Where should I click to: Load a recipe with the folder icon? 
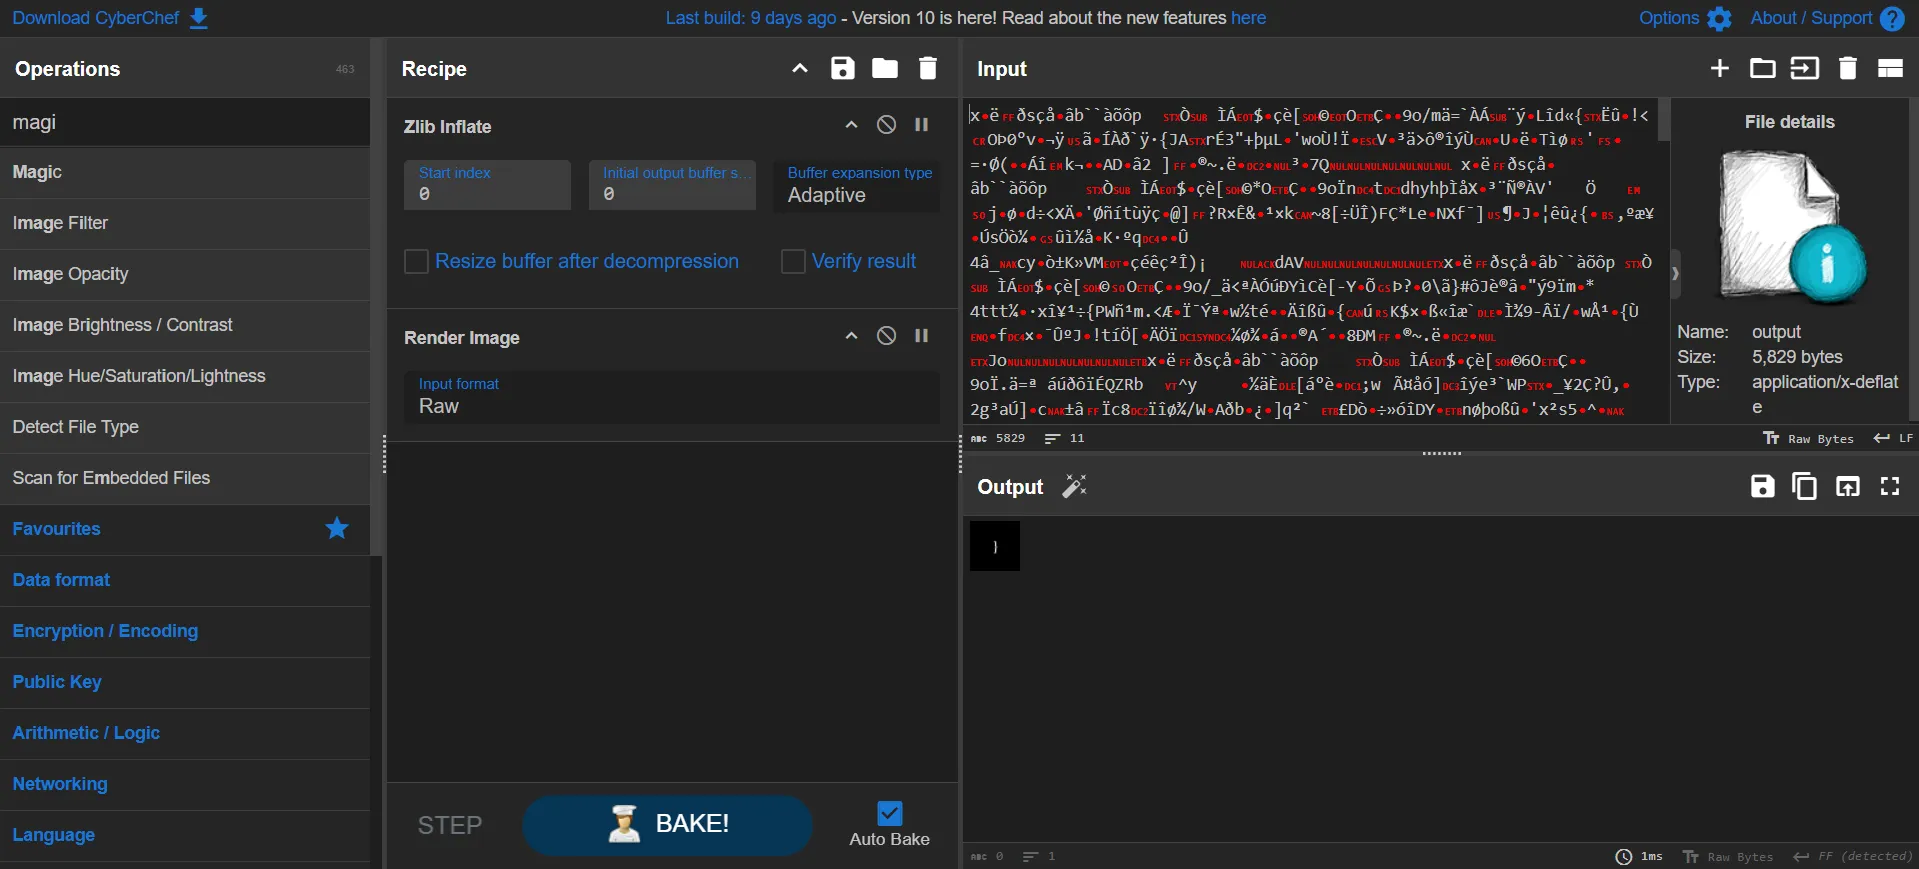coord(885,68)
